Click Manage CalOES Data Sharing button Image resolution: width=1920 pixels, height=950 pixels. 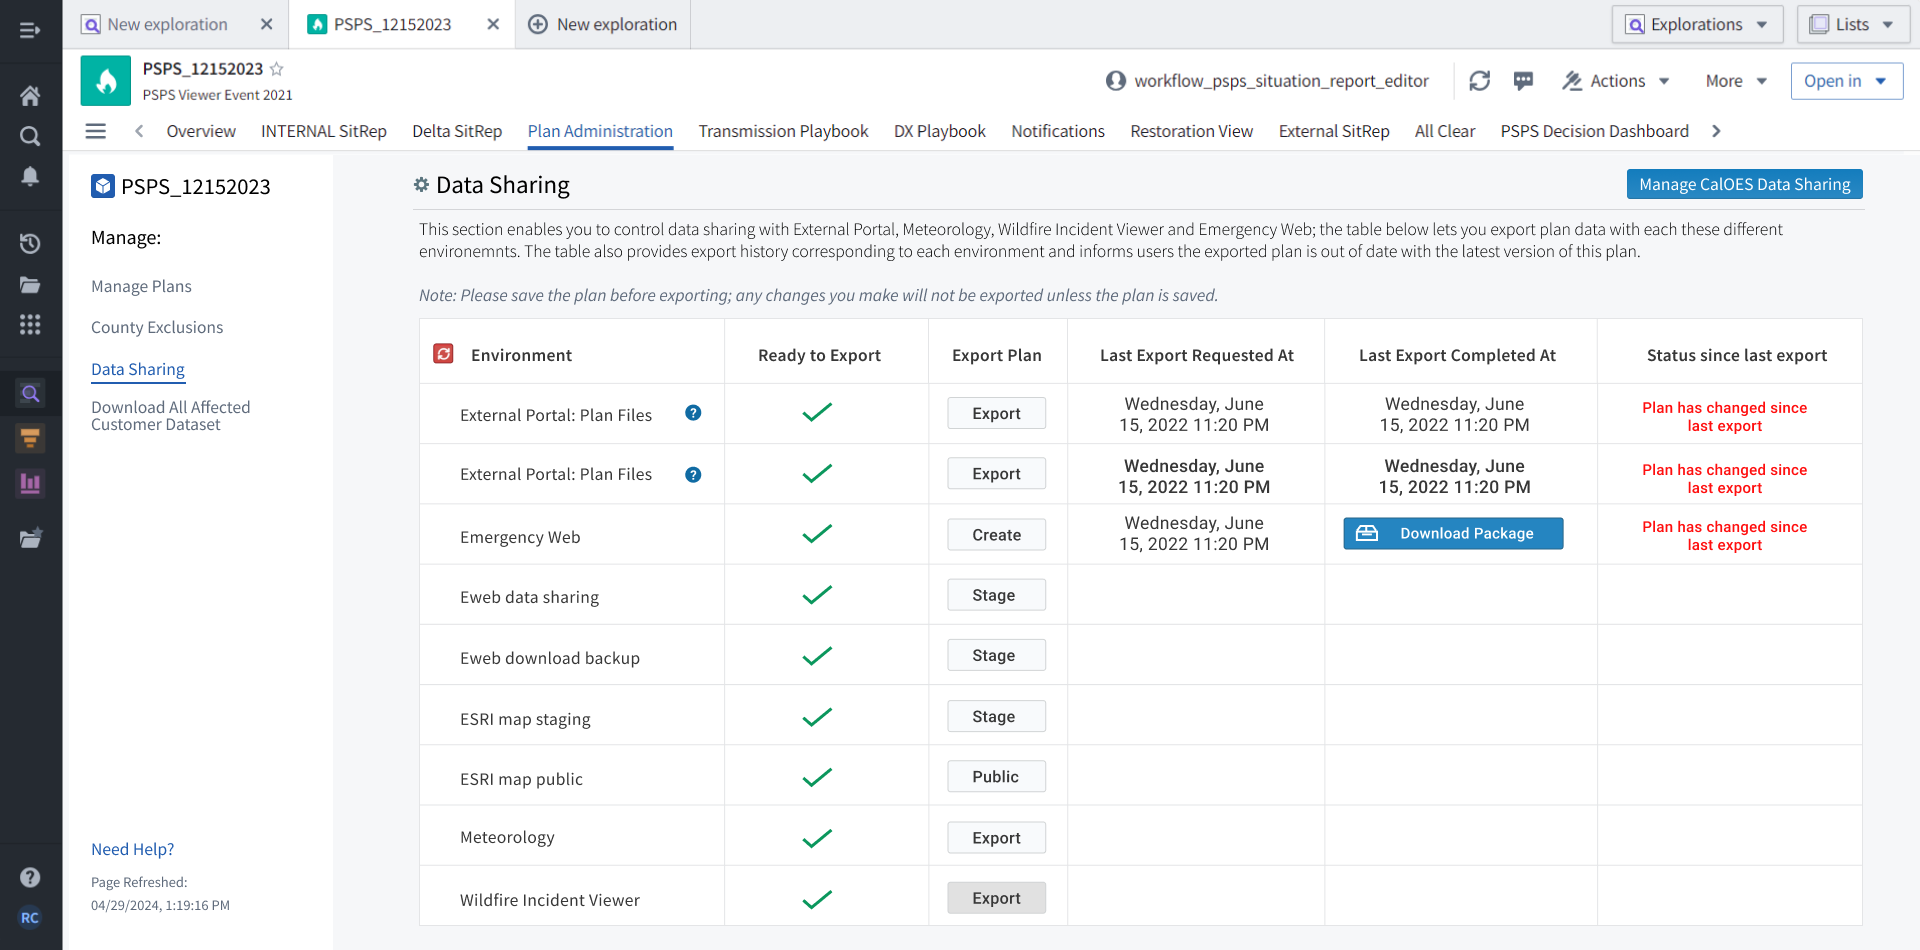(1745, 184)
